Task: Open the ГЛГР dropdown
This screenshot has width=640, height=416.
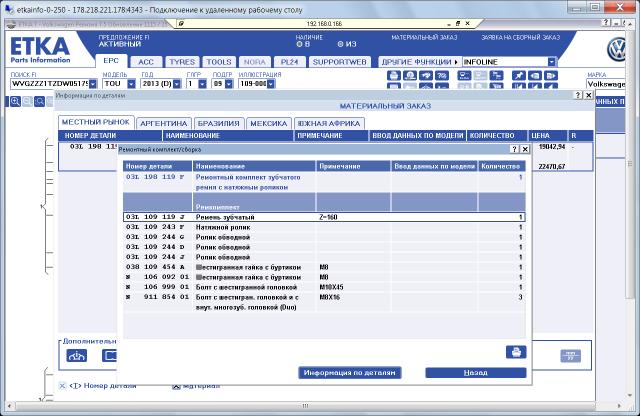Action: point(202,84)
